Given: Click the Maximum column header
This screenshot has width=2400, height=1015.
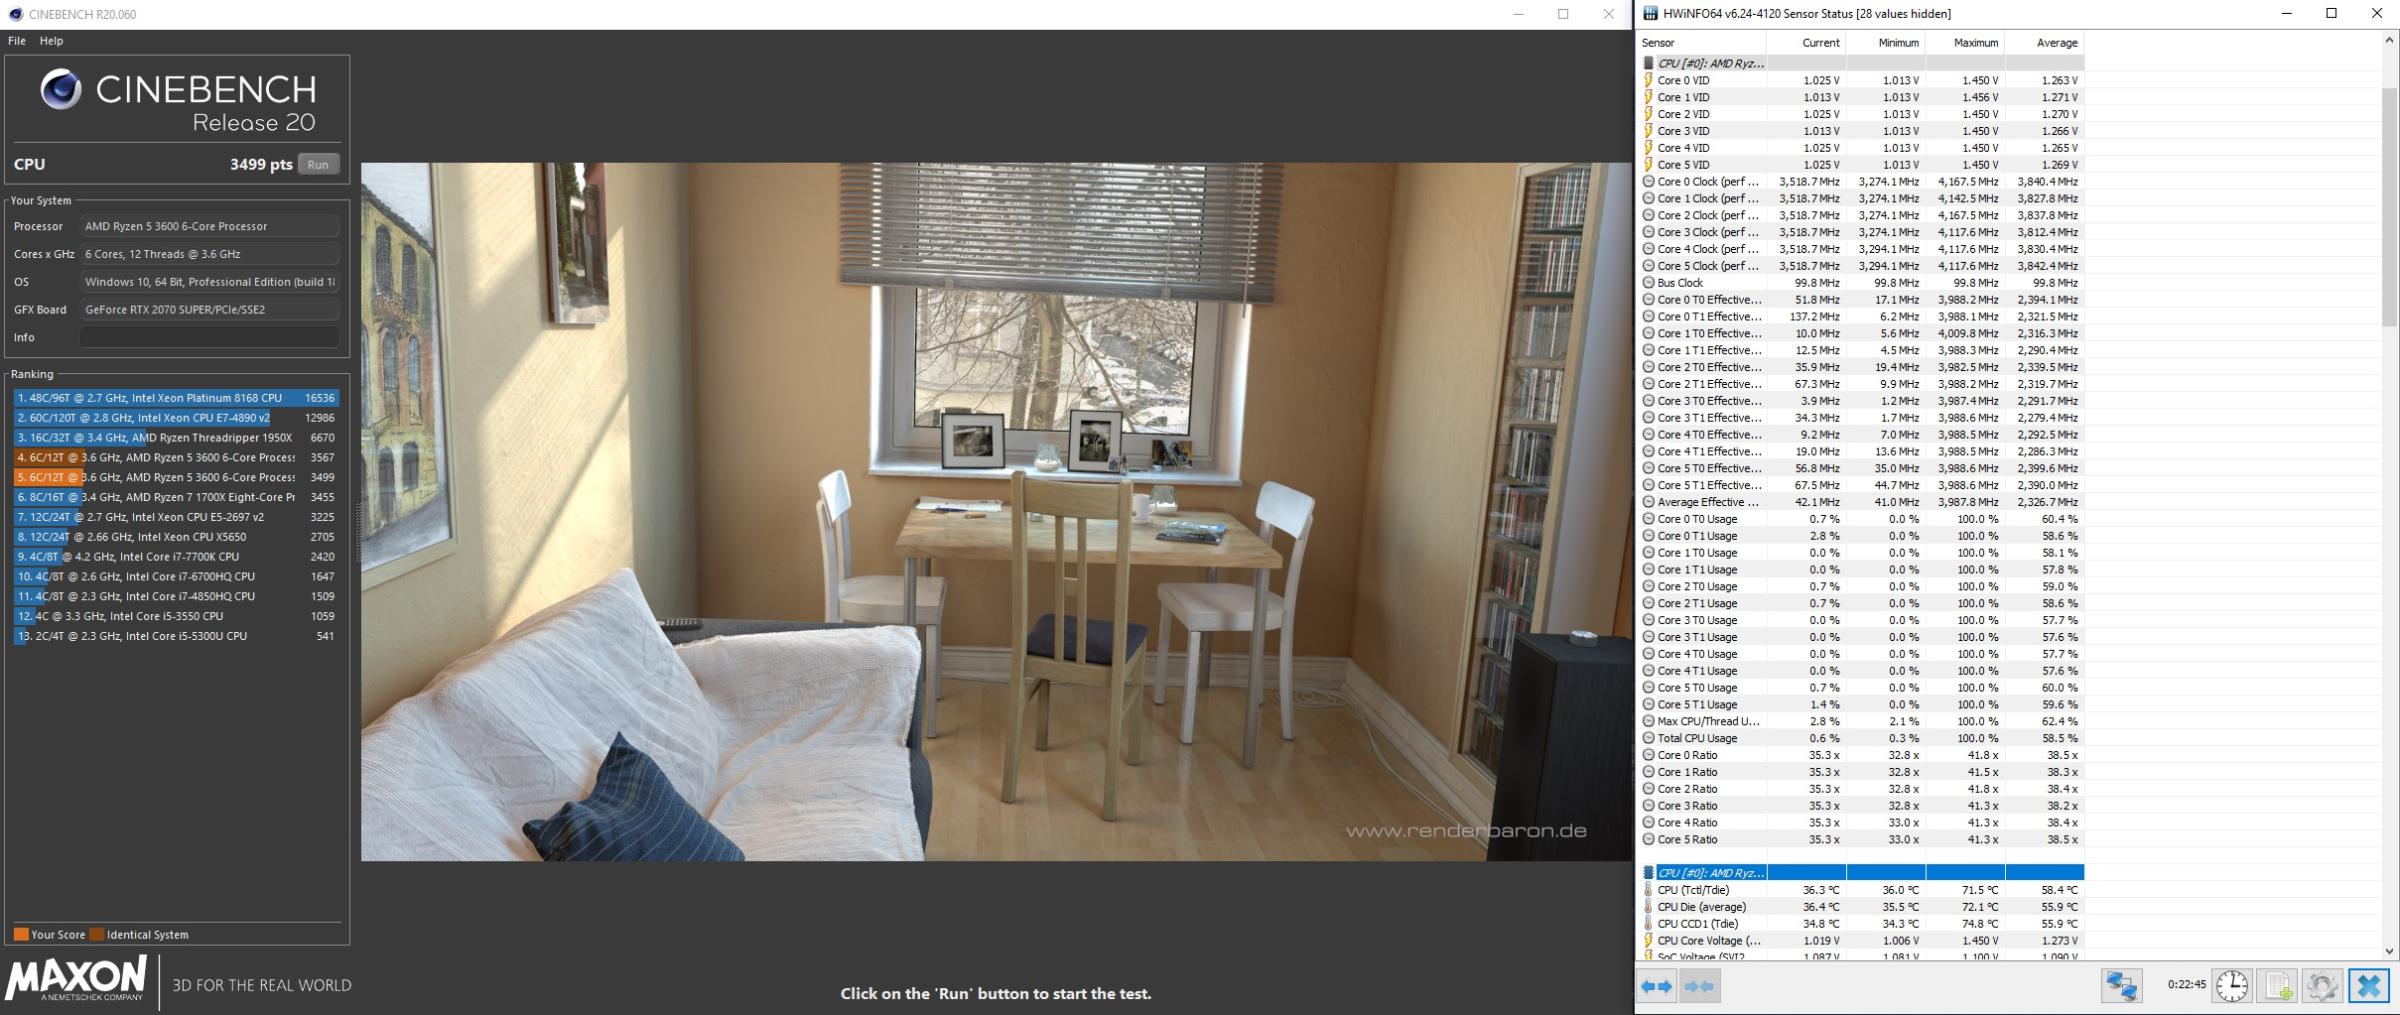Looking at the screenshot, I should coord(1965,43).
